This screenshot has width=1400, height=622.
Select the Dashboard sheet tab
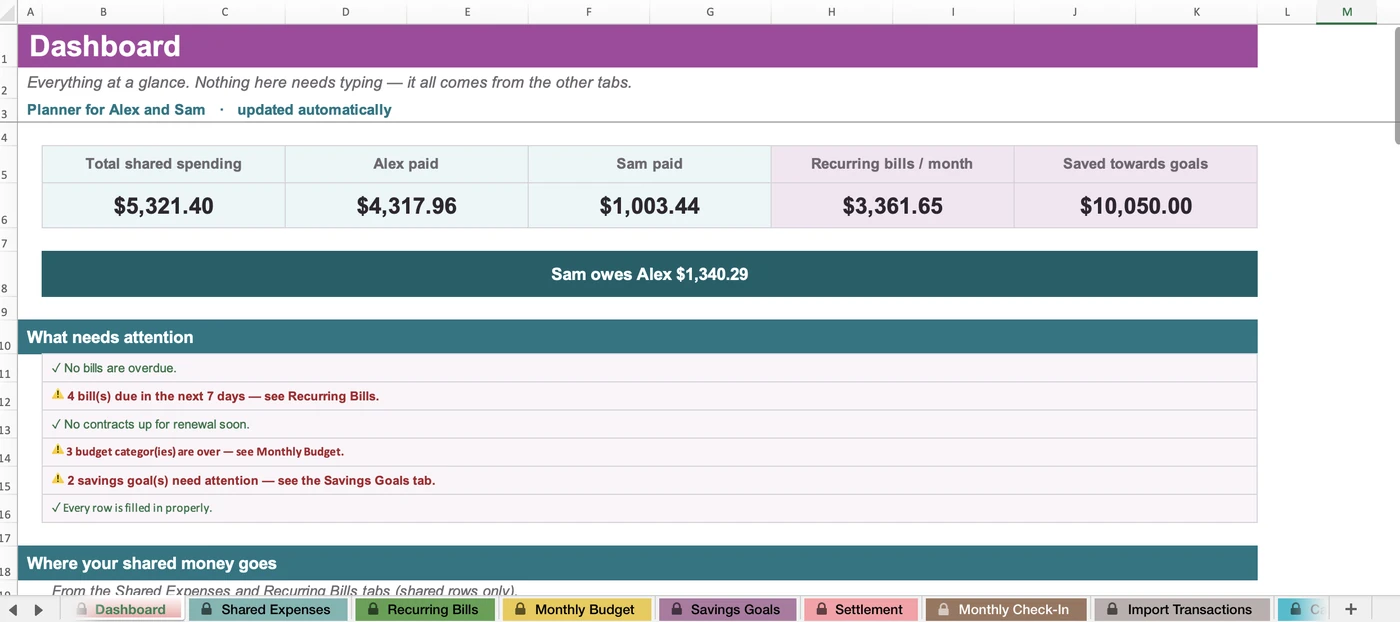click(x=122, y=609)
